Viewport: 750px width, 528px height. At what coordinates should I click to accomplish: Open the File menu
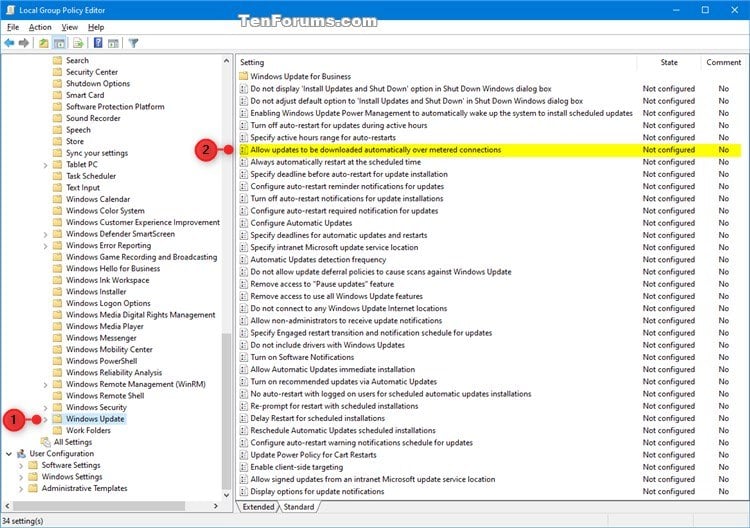[13, 27]
